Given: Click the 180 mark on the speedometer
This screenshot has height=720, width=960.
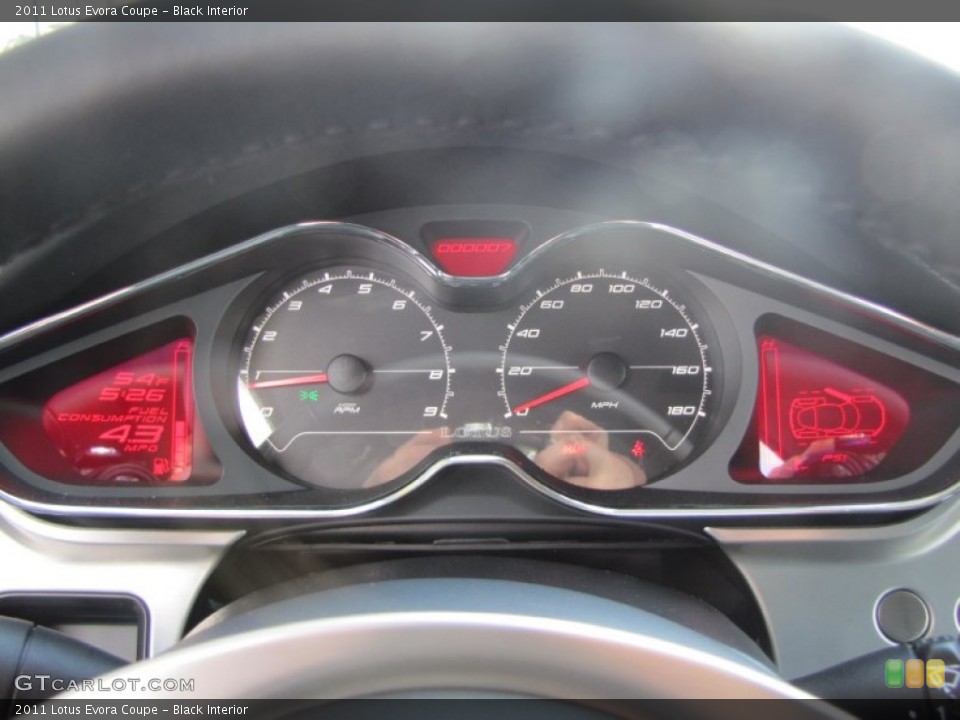Looking at the screenshot, I should [x=681, y=410].
